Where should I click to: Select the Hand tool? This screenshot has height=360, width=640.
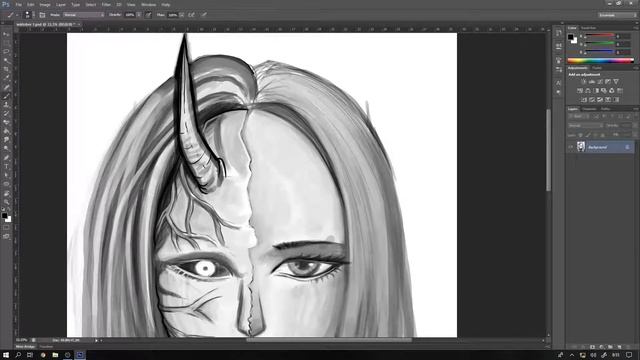(x=6, y=193)
